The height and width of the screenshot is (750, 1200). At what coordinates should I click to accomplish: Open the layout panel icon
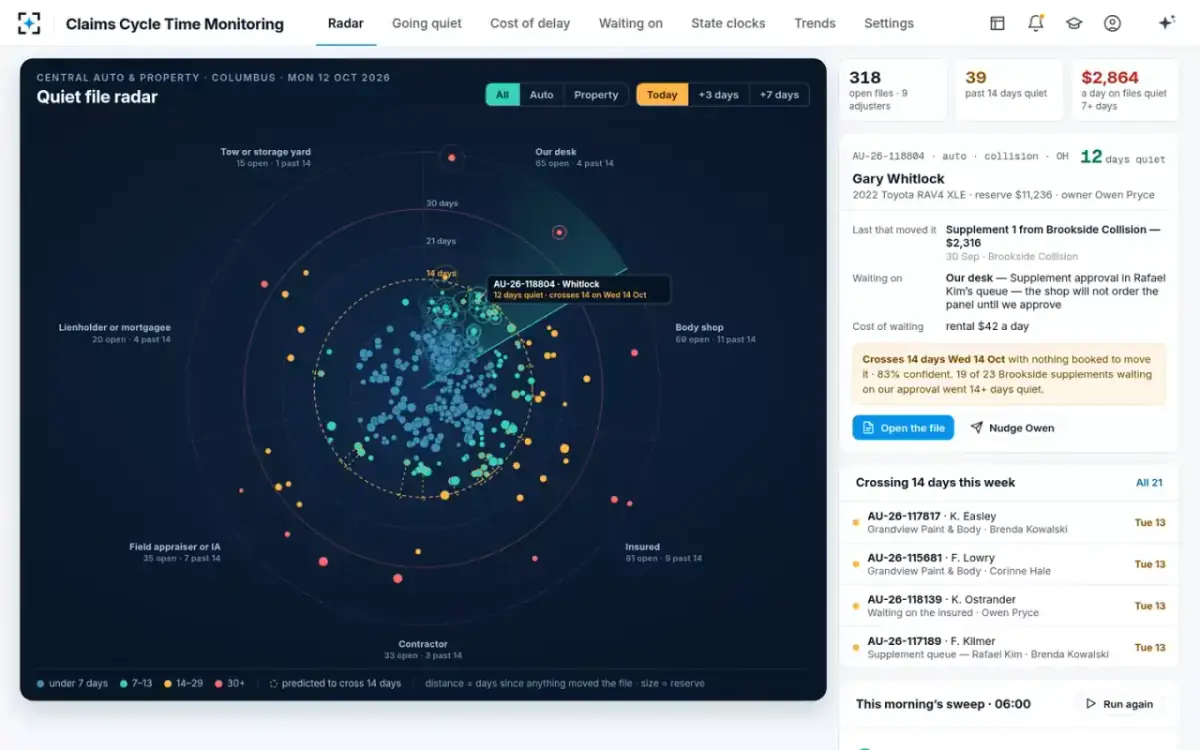tap(997, 23)
